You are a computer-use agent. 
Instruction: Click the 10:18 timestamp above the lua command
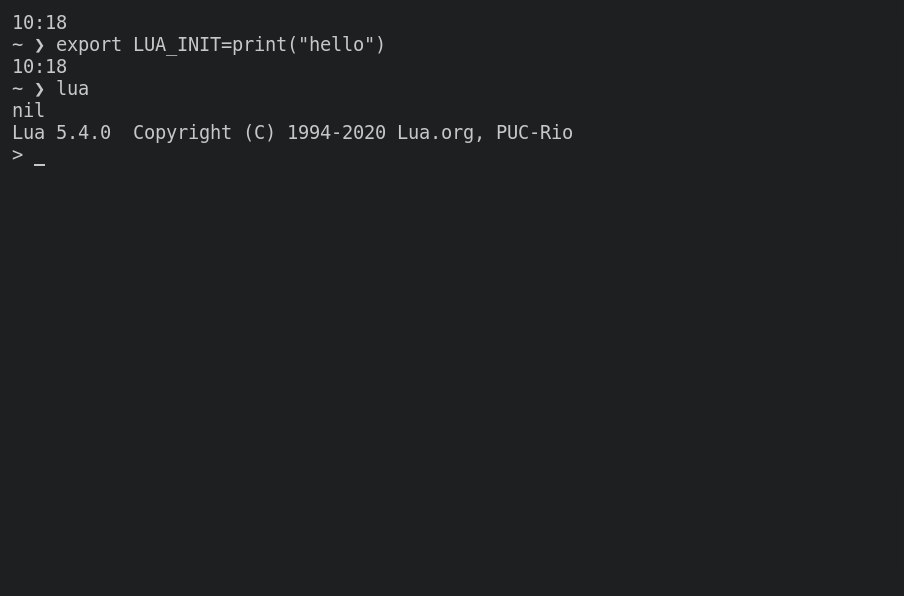[39, 67]
